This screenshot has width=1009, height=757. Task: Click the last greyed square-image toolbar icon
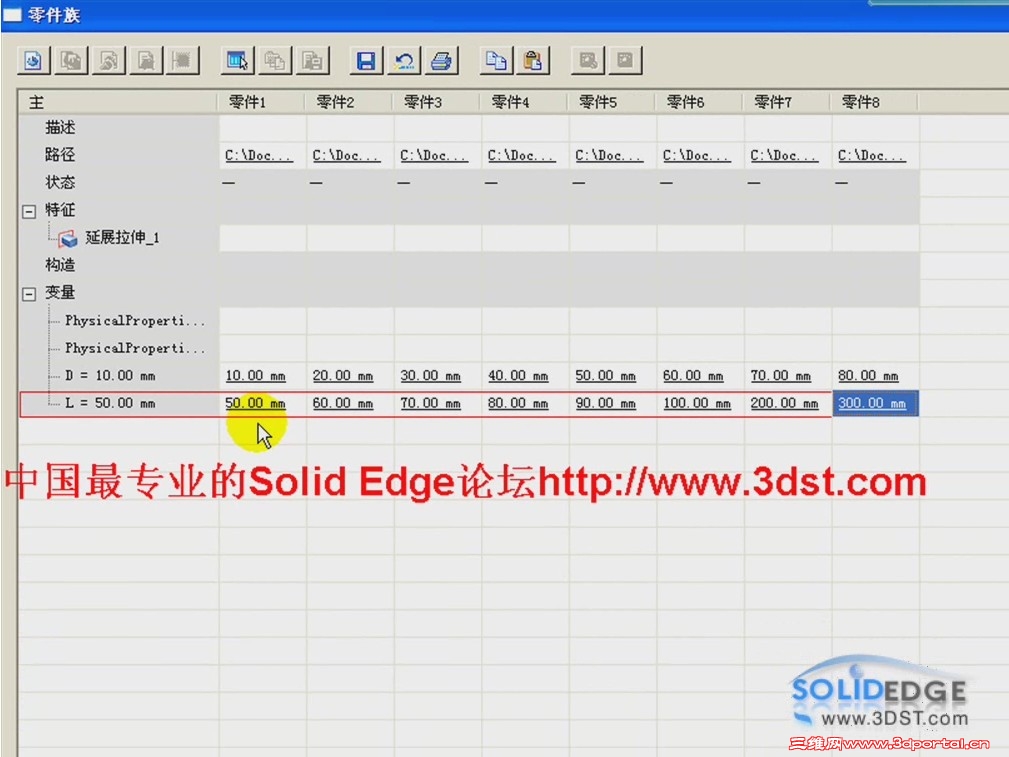625,61
